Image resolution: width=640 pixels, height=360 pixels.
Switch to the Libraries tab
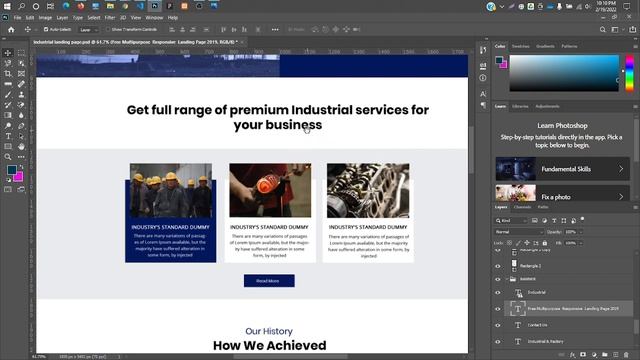point(520,106)
